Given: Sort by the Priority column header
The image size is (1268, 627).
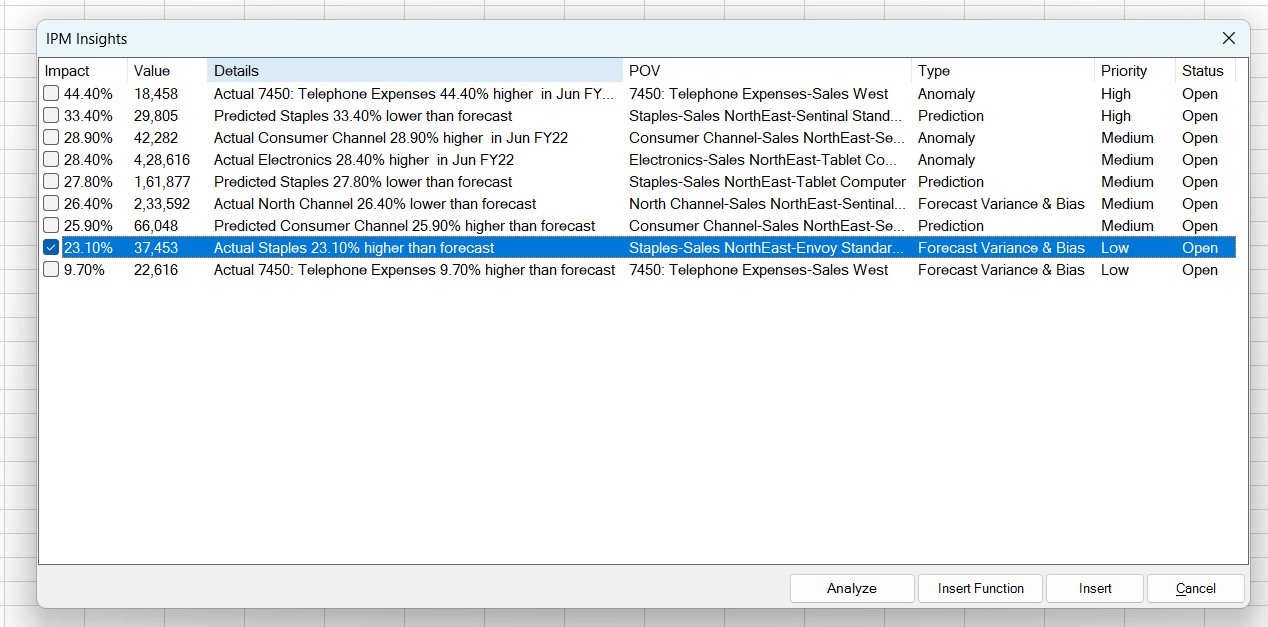Looking at the screenshot, I should [x=1135, y=71].
